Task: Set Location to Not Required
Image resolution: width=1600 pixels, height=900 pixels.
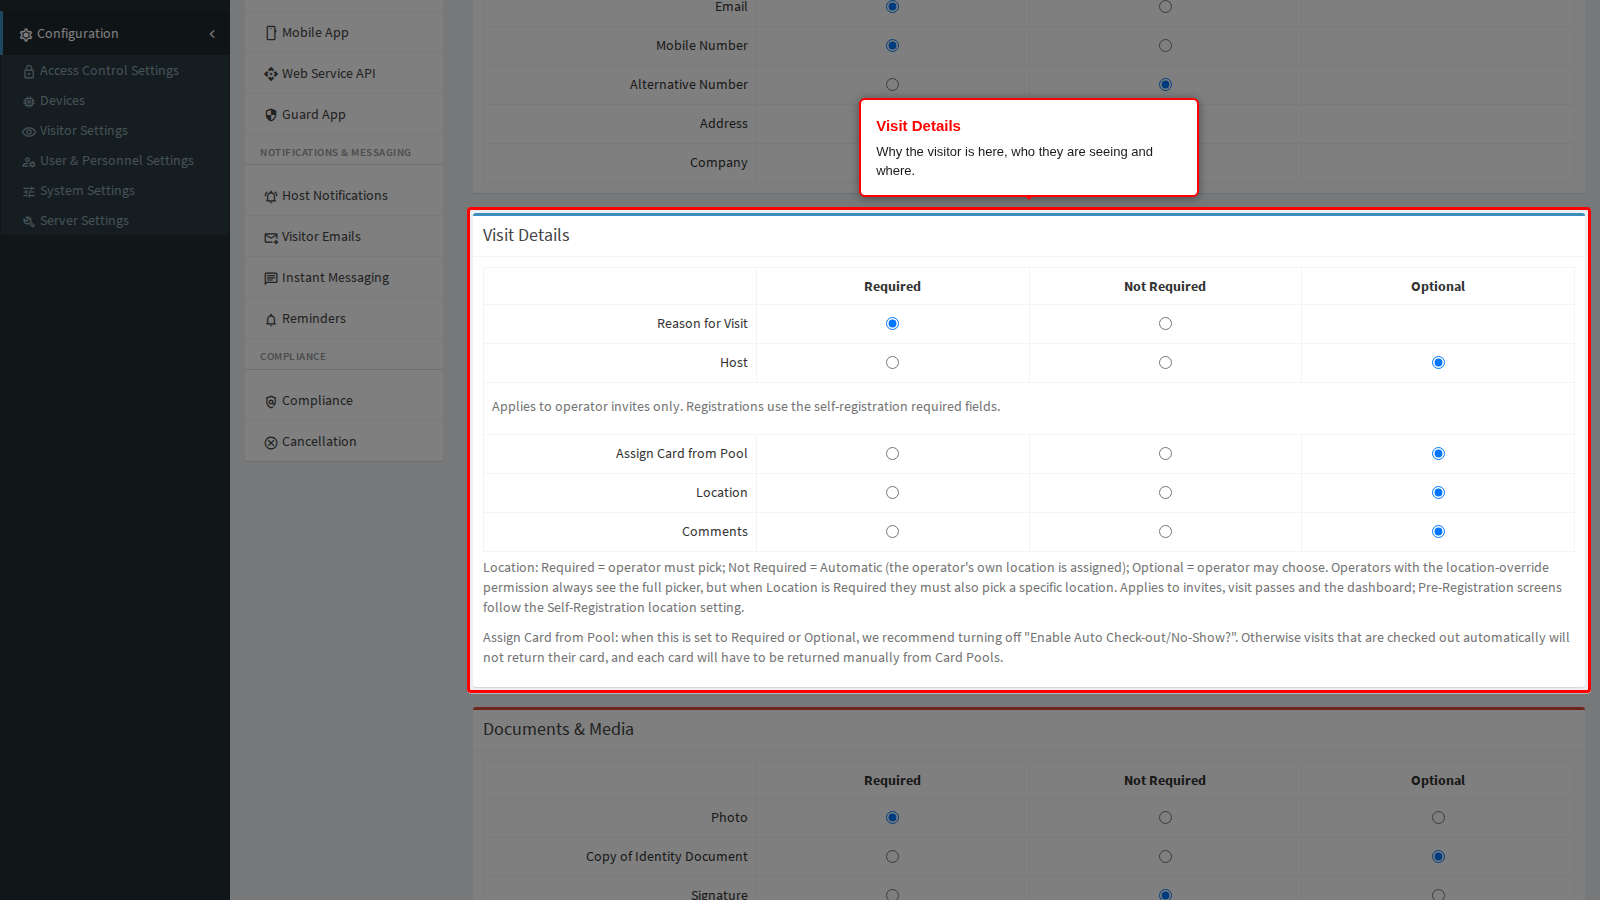Action: point(1165,493)
